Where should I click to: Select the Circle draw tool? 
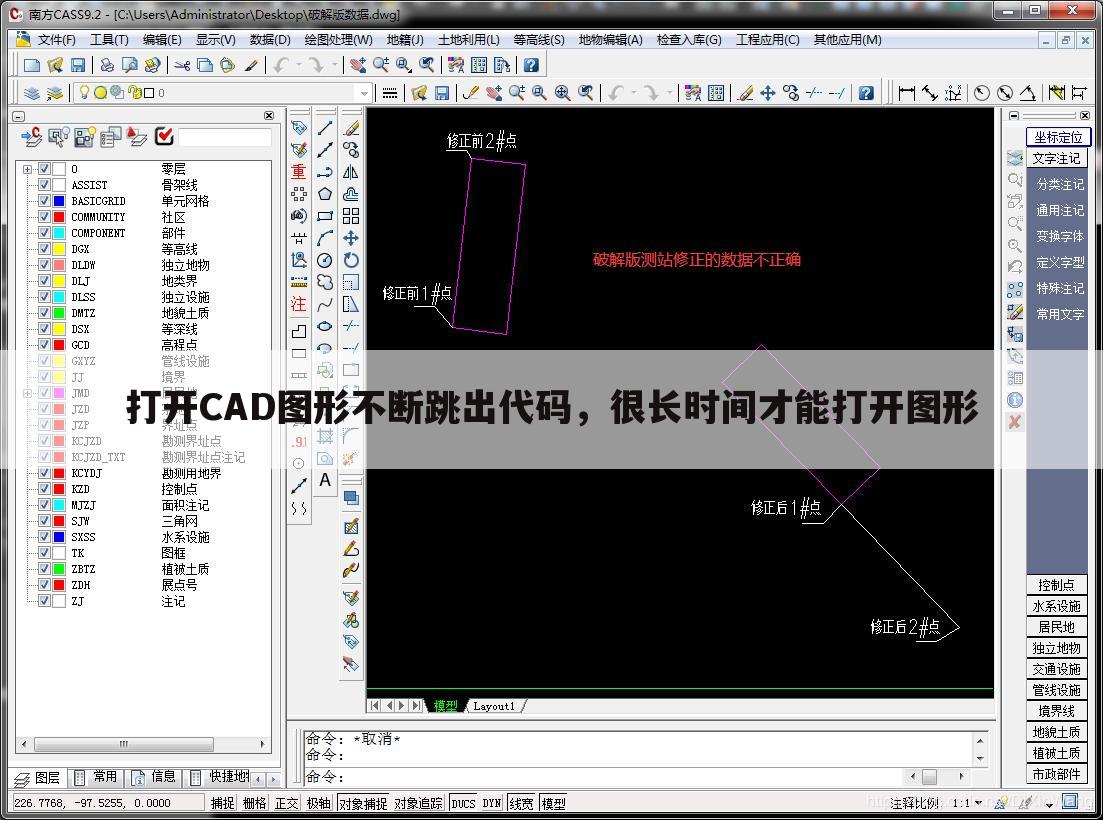(324, 260)
